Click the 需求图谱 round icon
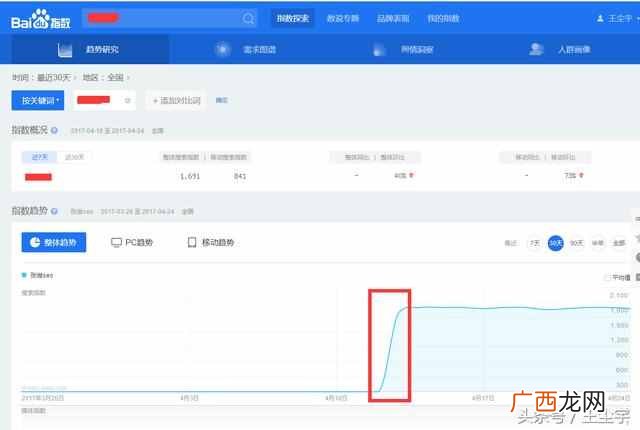640x430 pixels. pos(223,49)
